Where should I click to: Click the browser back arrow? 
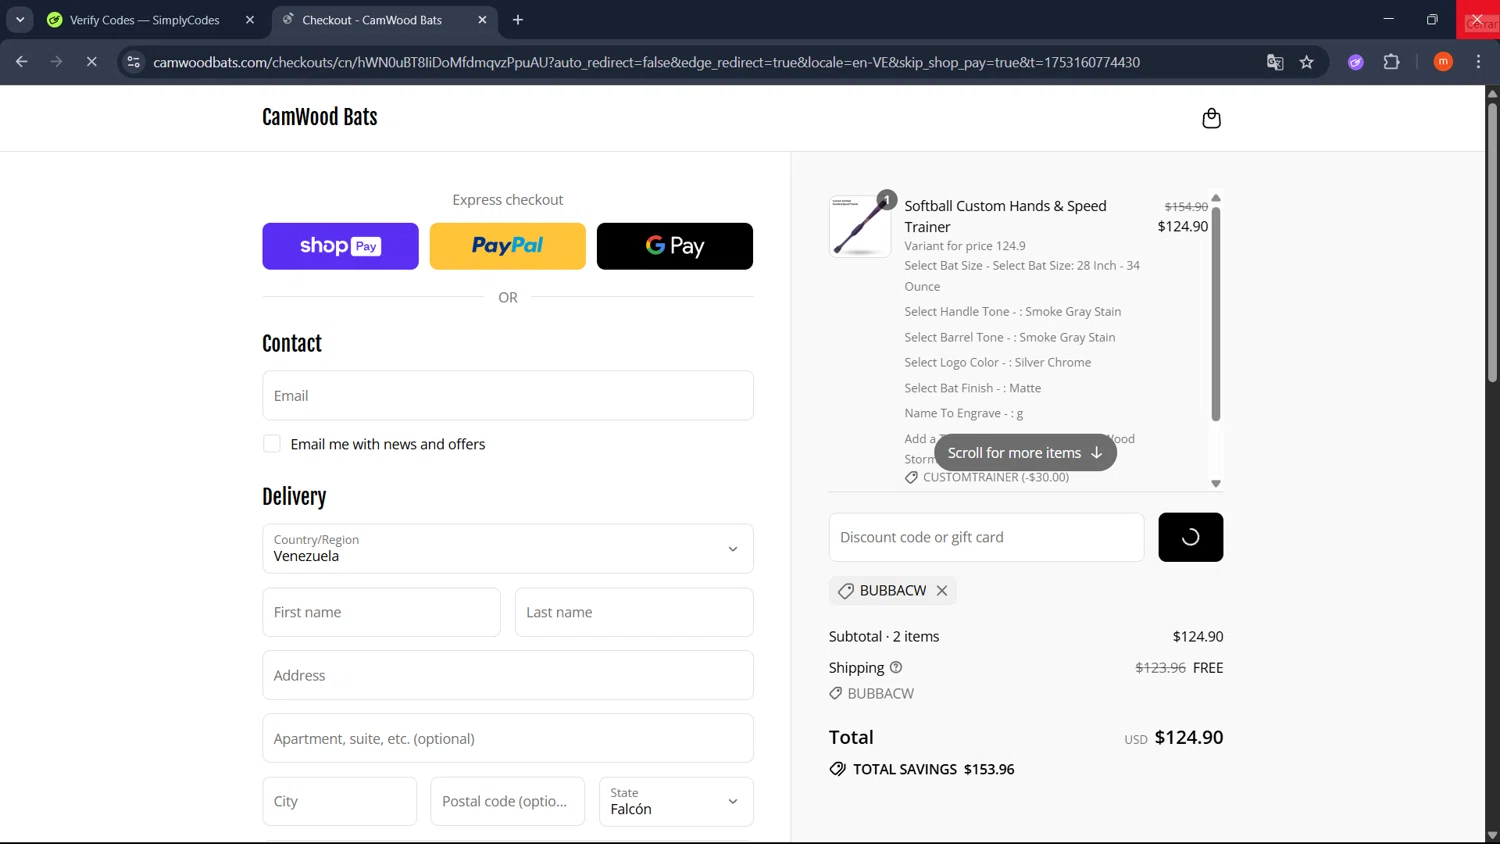point(21,62)
